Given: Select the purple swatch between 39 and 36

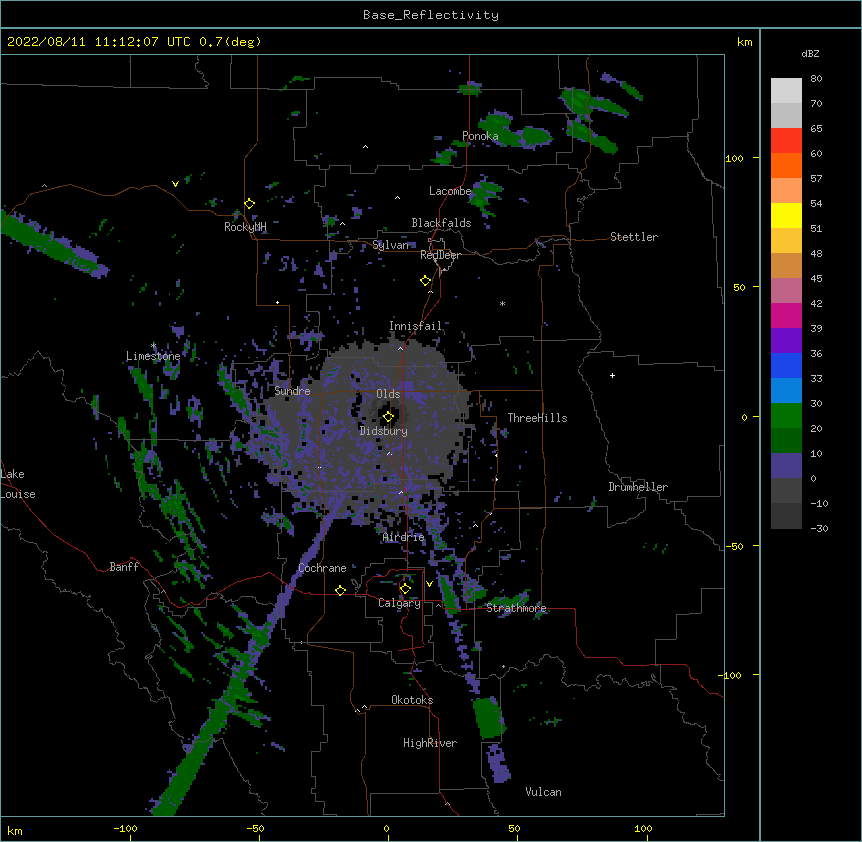Looking at the screenshot, I should coord(786,340).
